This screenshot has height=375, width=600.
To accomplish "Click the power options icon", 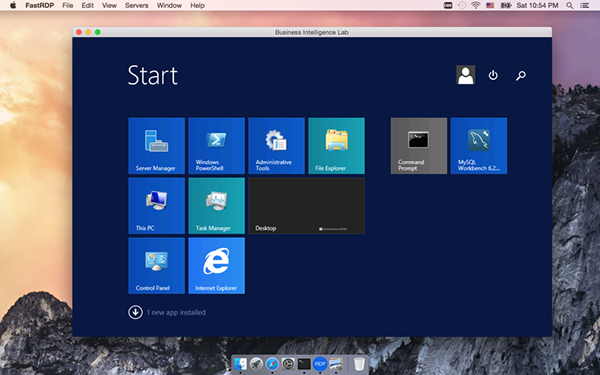I will click(x=493, y=75).
